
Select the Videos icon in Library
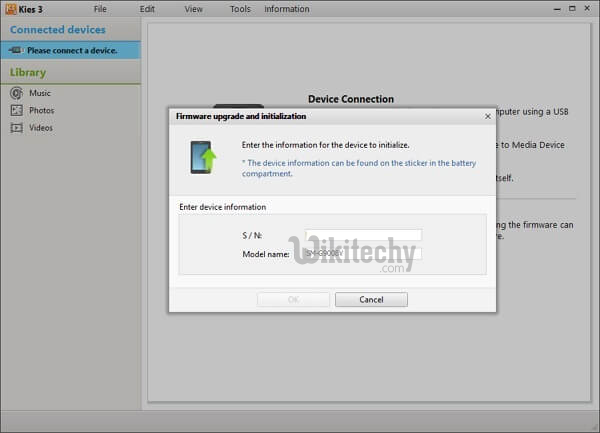point(16,128)
